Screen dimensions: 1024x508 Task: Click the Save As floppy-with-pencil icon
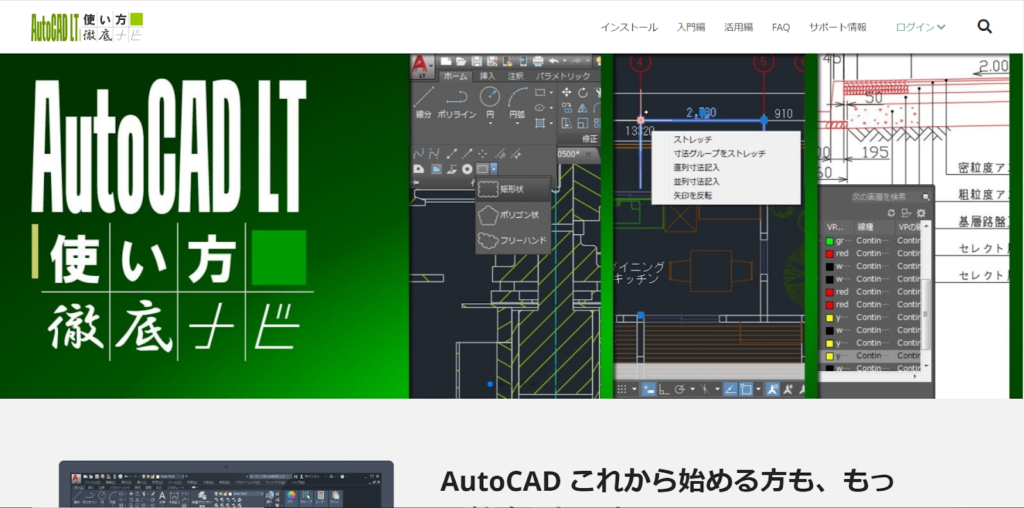click(x=492, y=61)
